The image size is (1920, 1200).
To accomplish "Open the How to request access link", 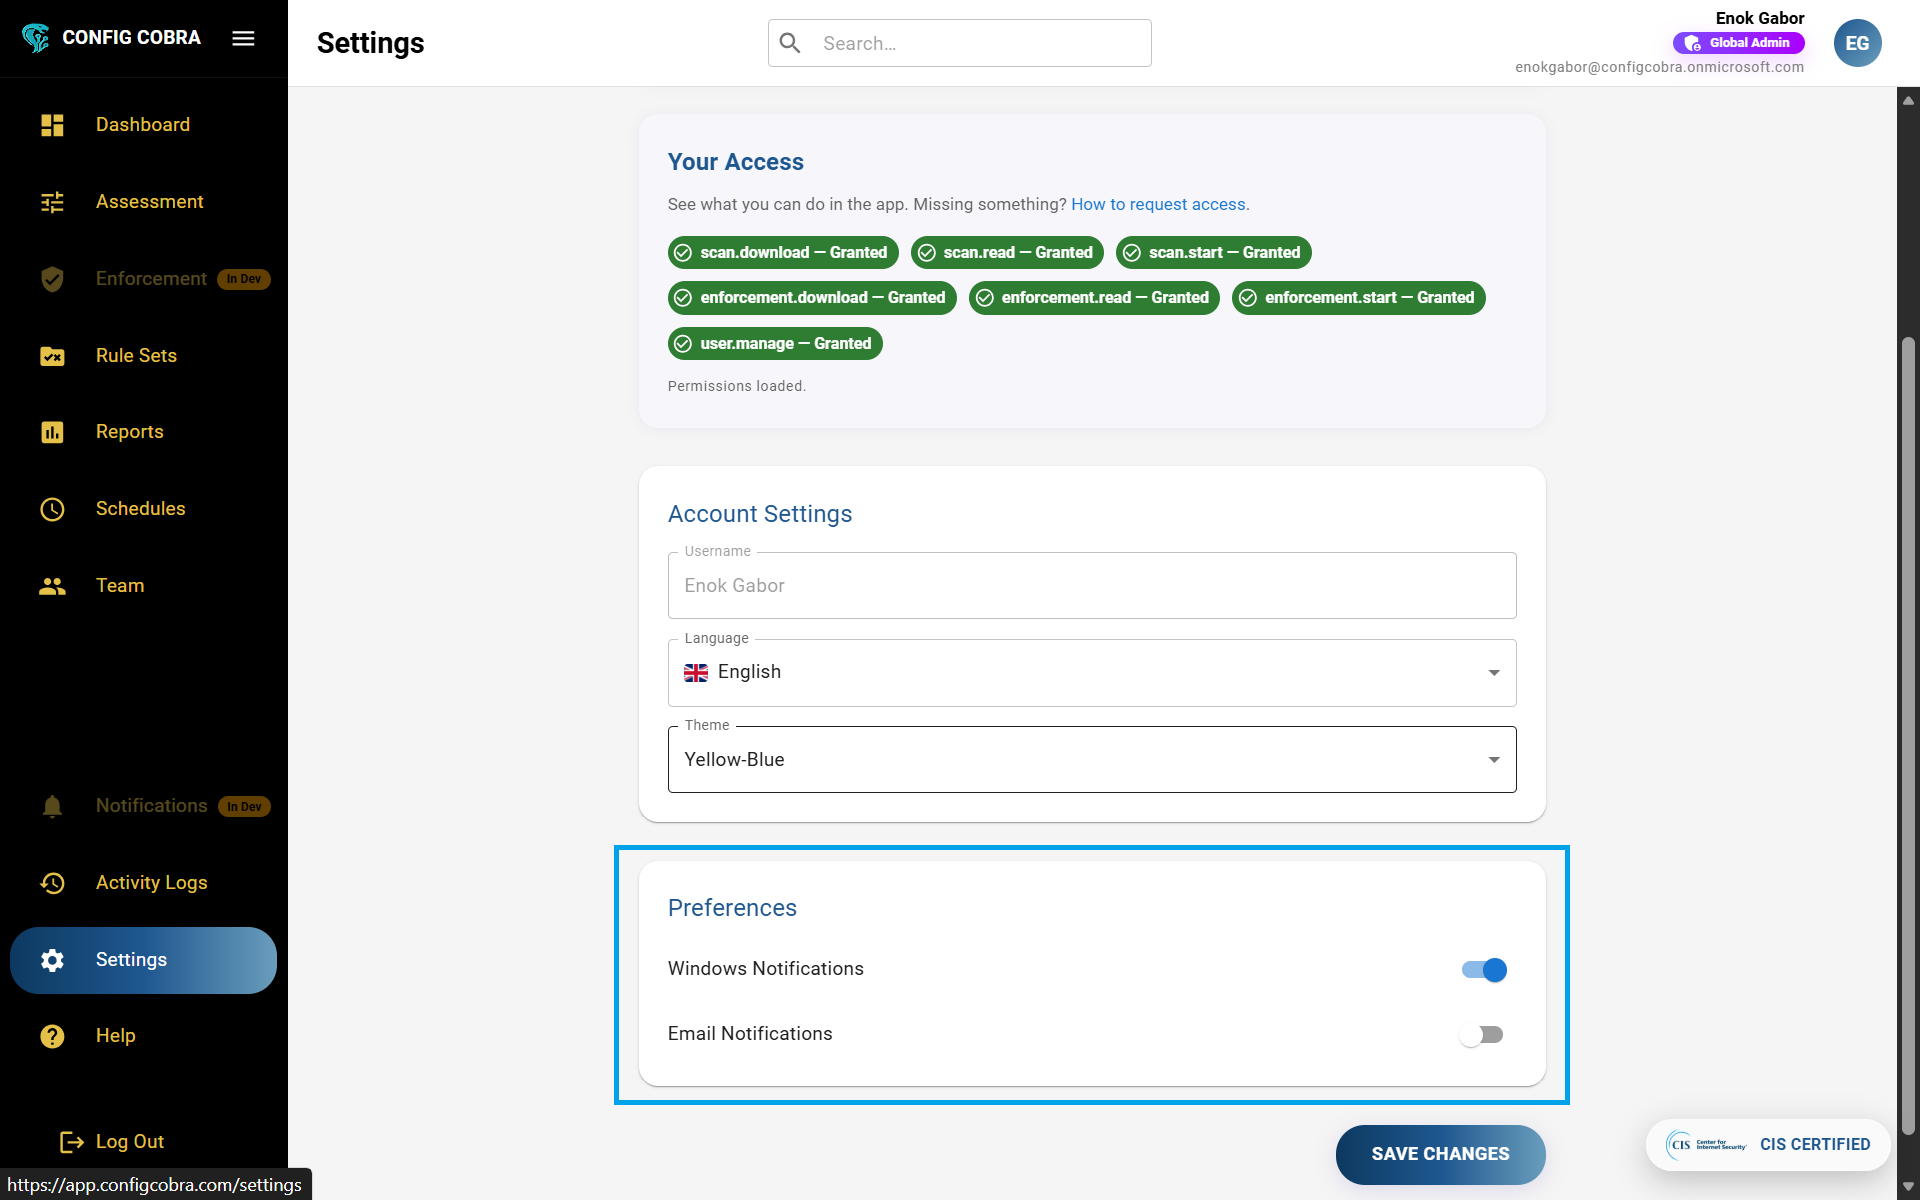I will [1159, 204].
